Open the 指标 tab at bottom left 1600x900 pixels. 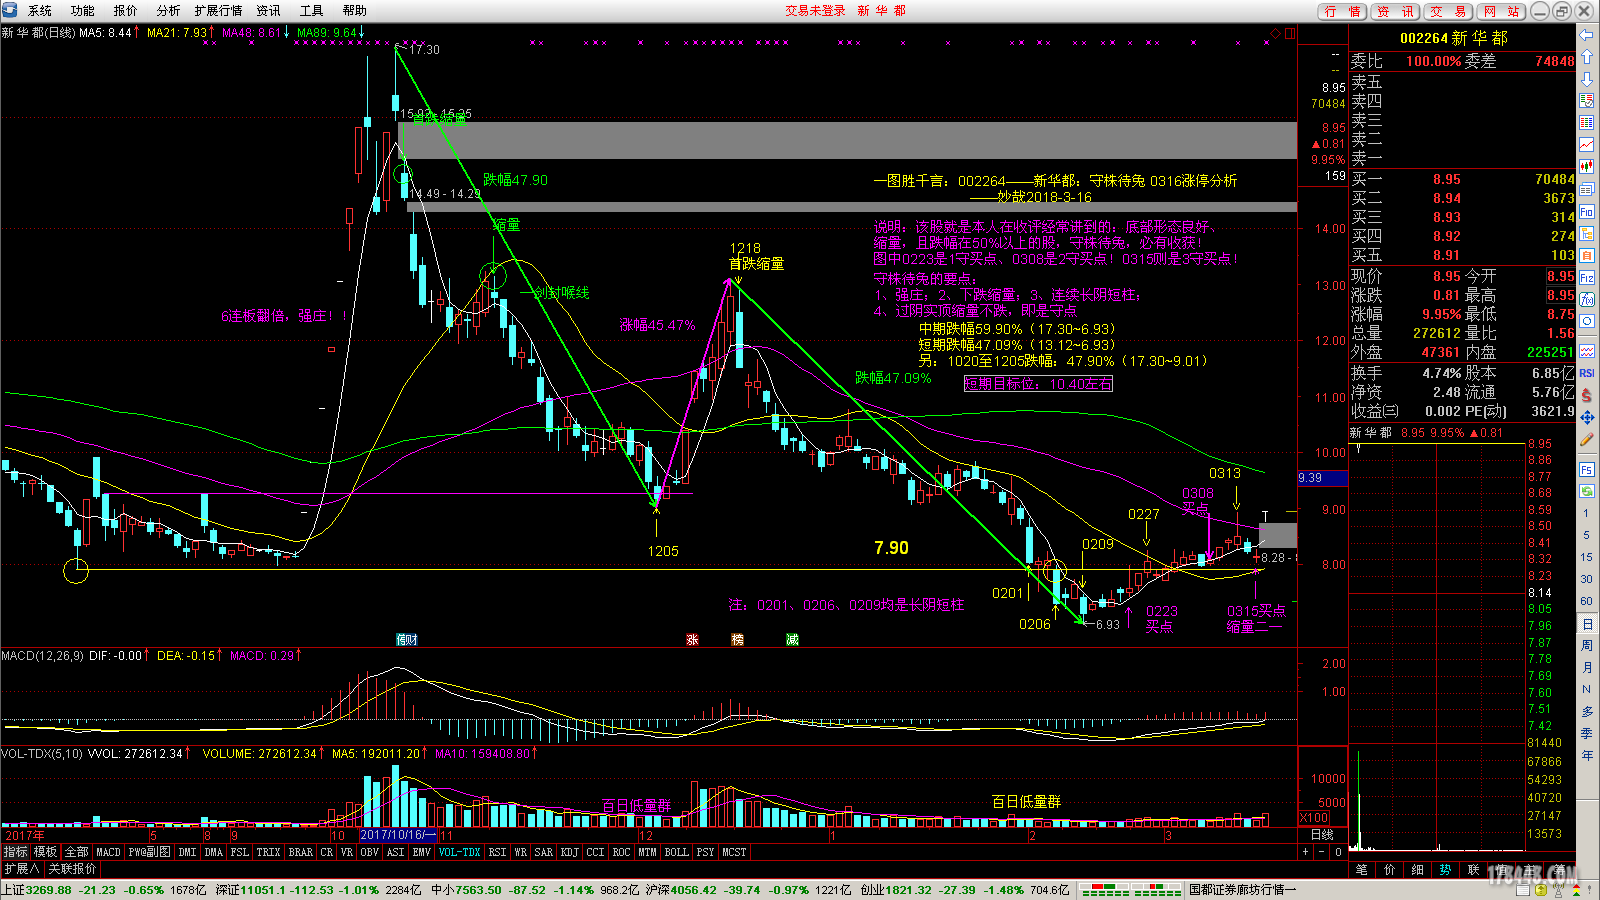15,852
